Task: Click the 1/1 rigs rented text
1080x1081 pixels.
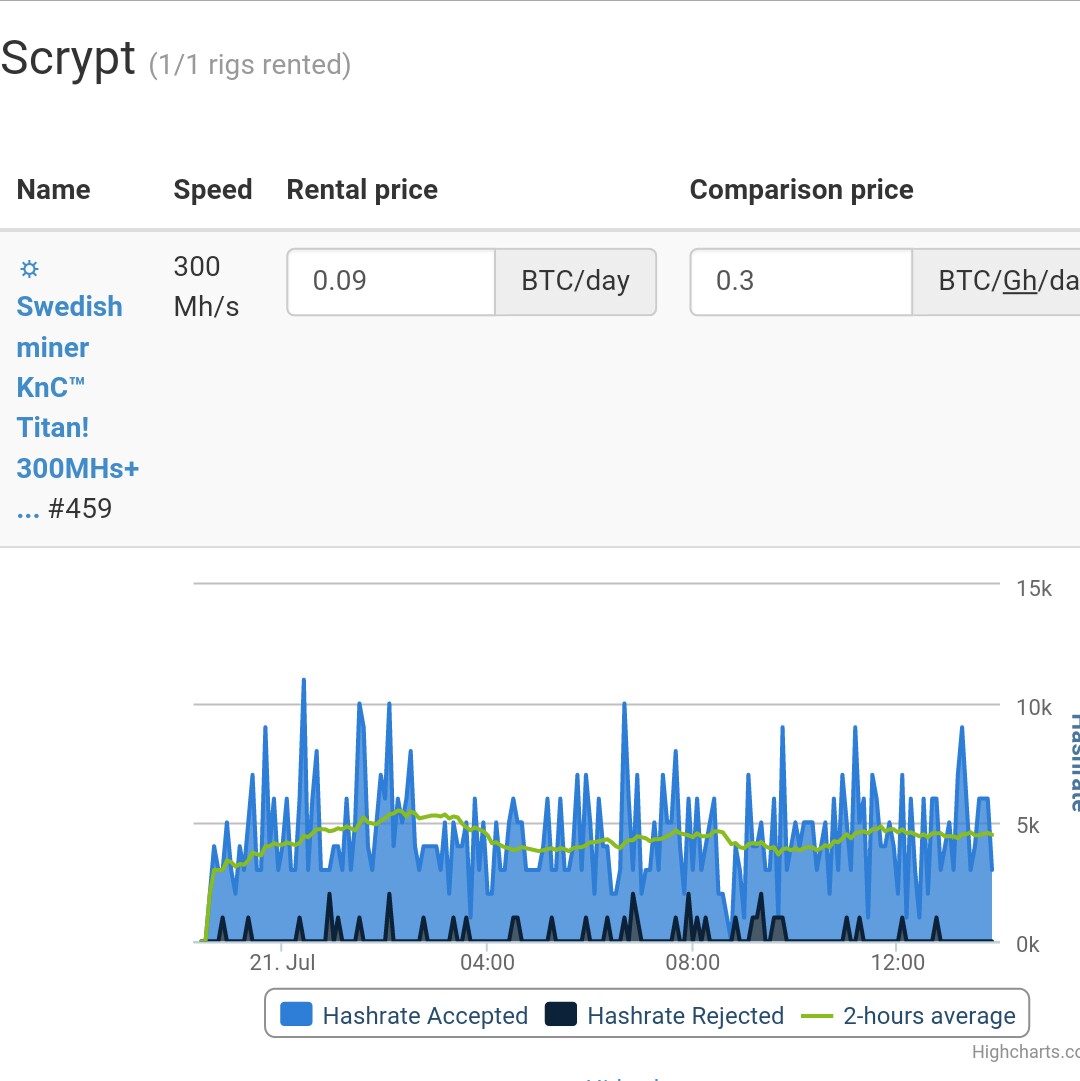Action: click(x=250, y=65)
